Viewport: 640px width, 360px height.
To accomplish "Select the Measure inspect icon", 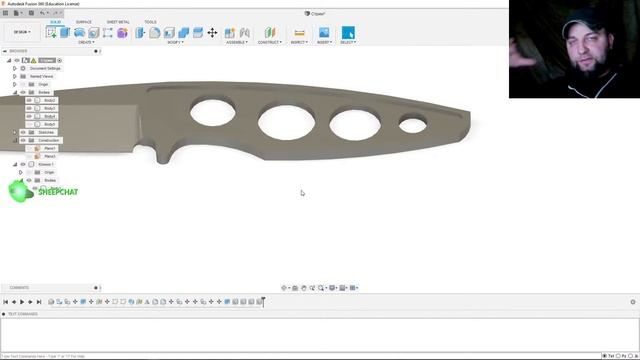I will click(x=299, y=33).
